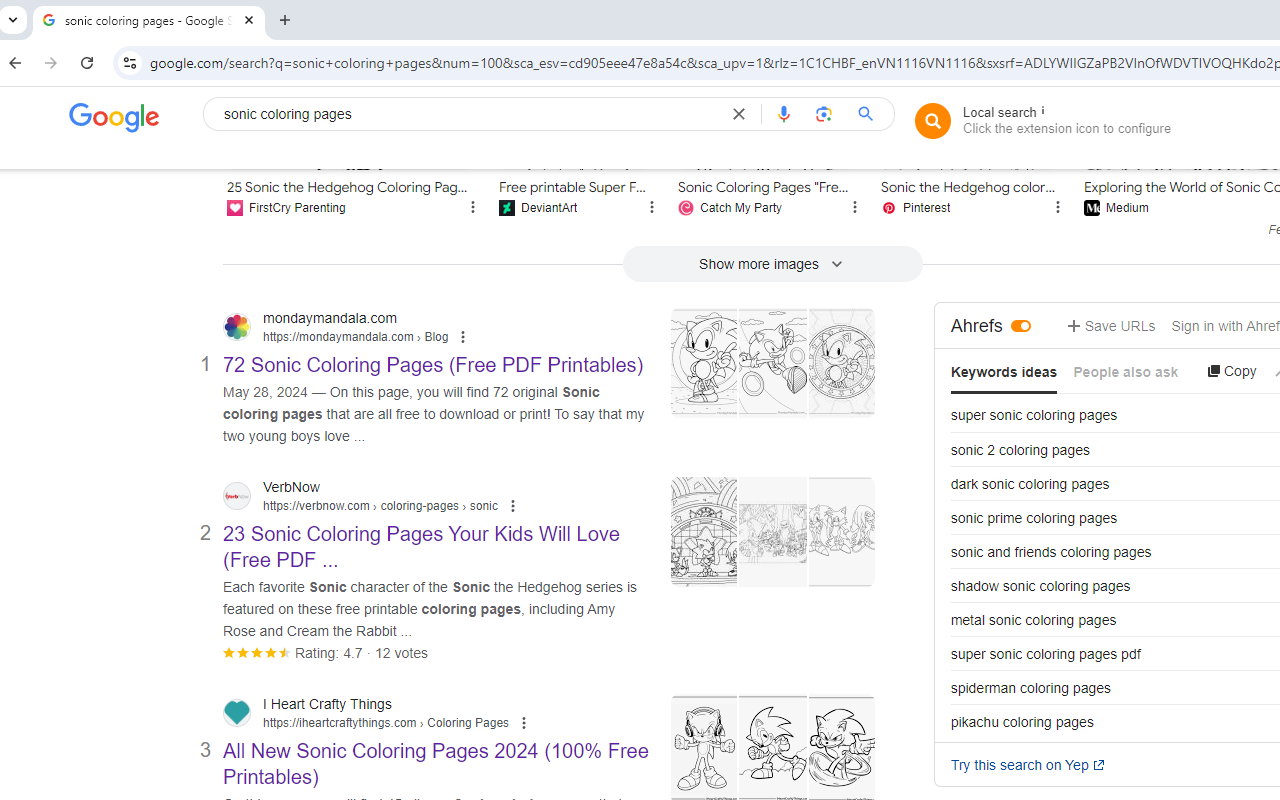Open the 72 Sonic Coloring Pages result

433,364
